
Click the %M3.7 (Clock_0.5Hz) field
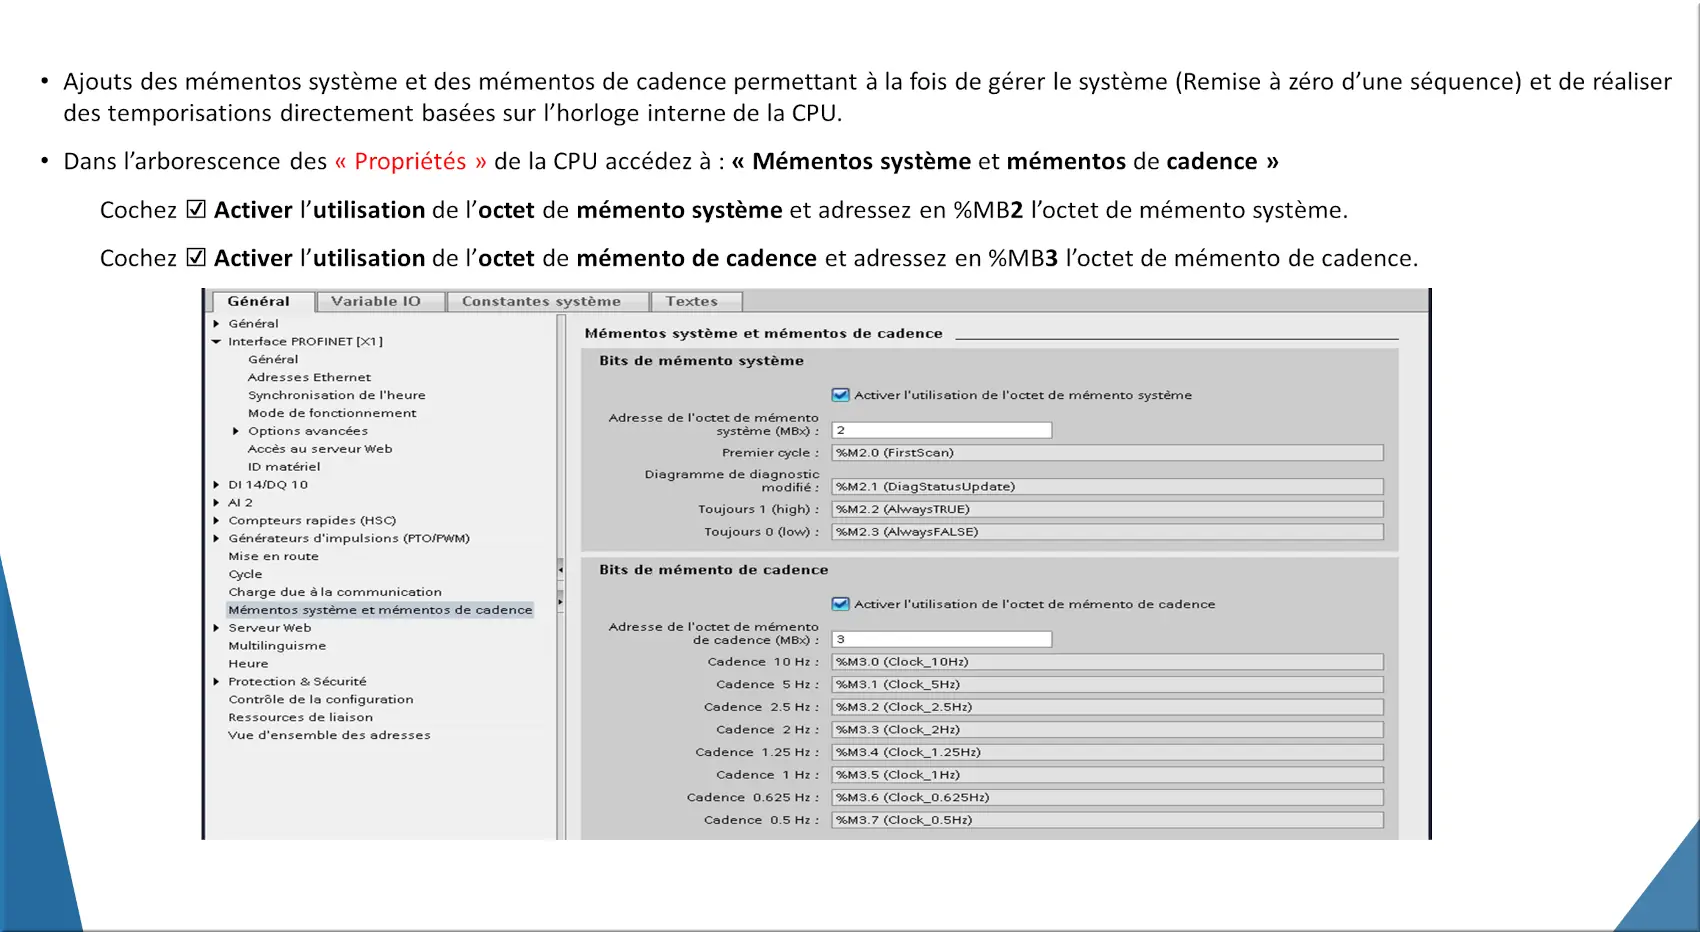(1107, 820)
